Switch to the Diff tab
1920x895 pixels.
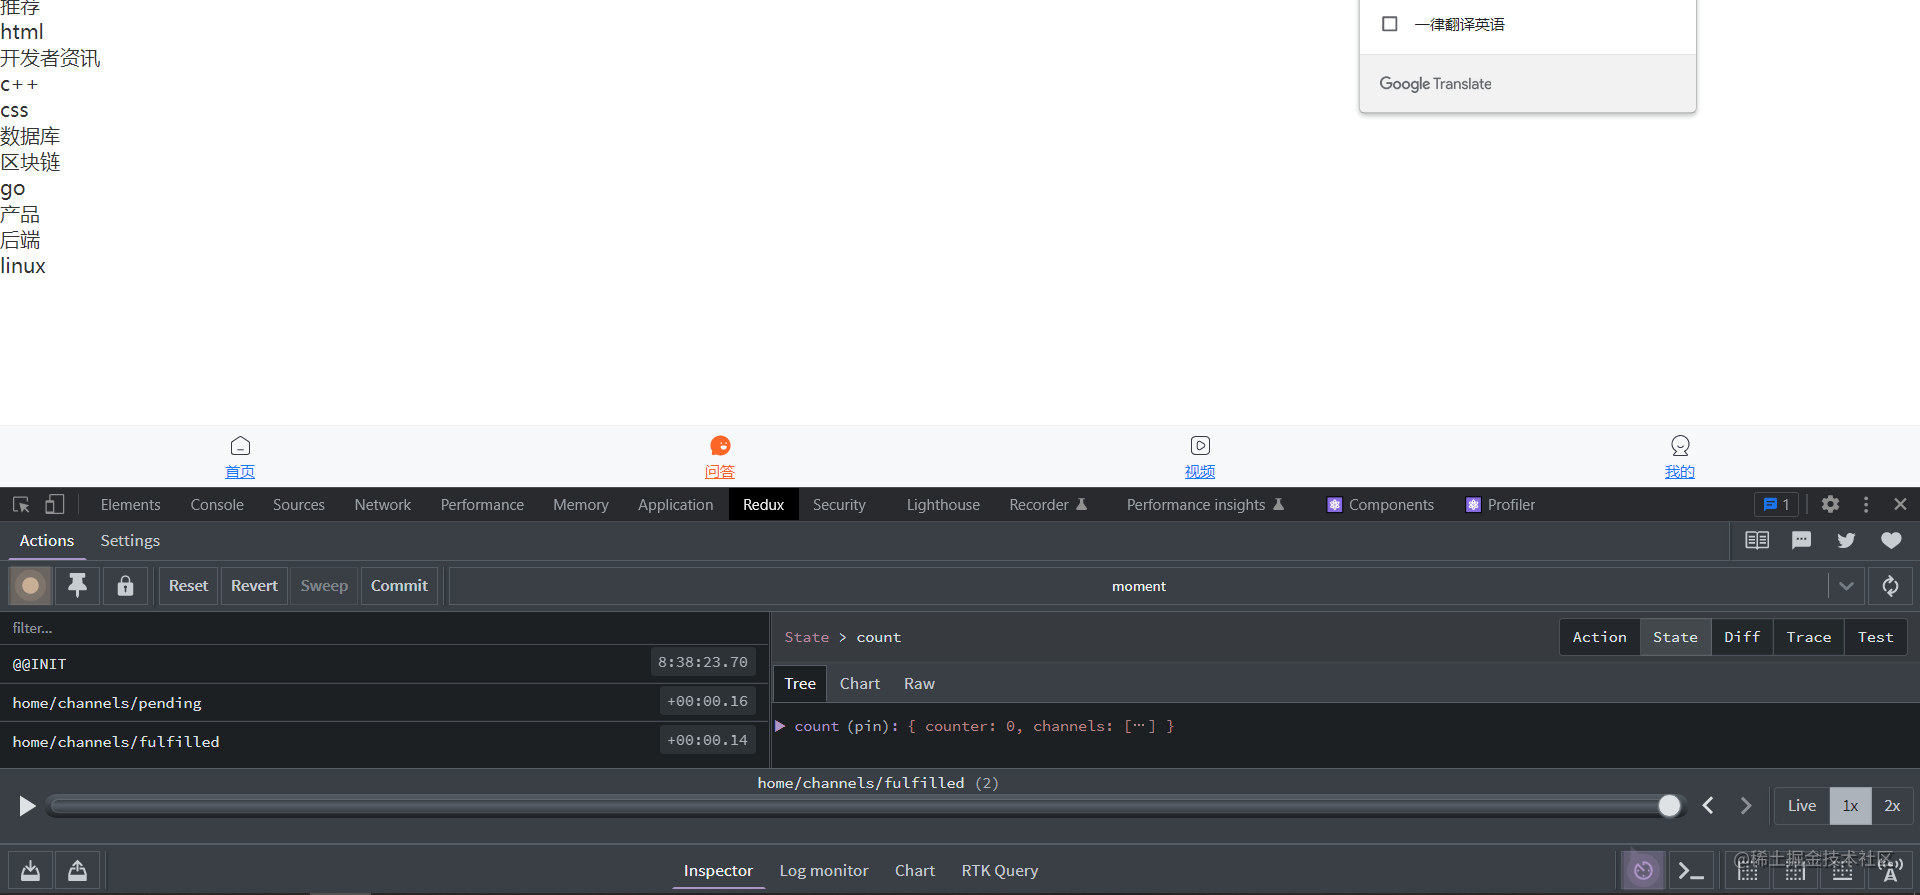tap(1742, 637)
